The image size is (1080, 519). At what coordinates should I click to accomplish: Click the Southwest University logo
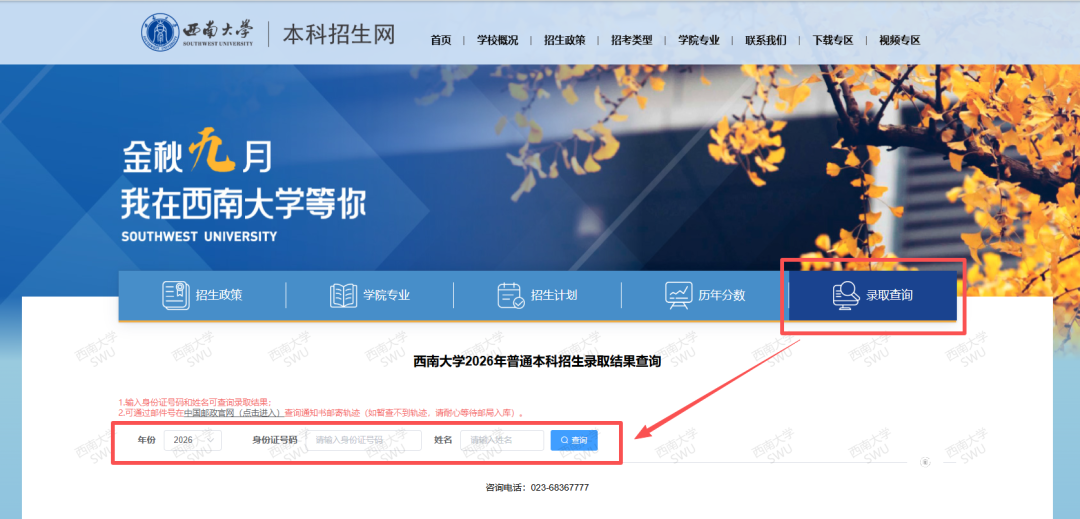tap(197, 32)
